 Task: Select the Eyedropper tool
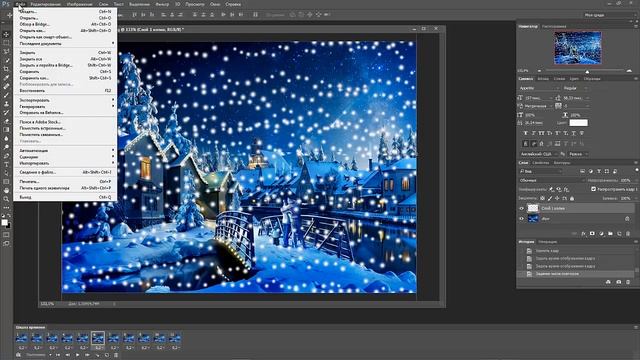[6, 78]
